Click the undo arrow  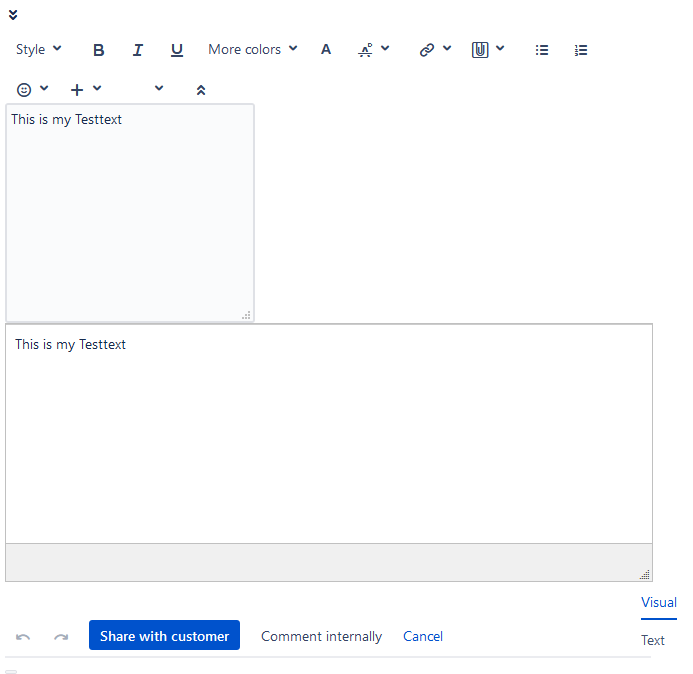coord(23,636)
